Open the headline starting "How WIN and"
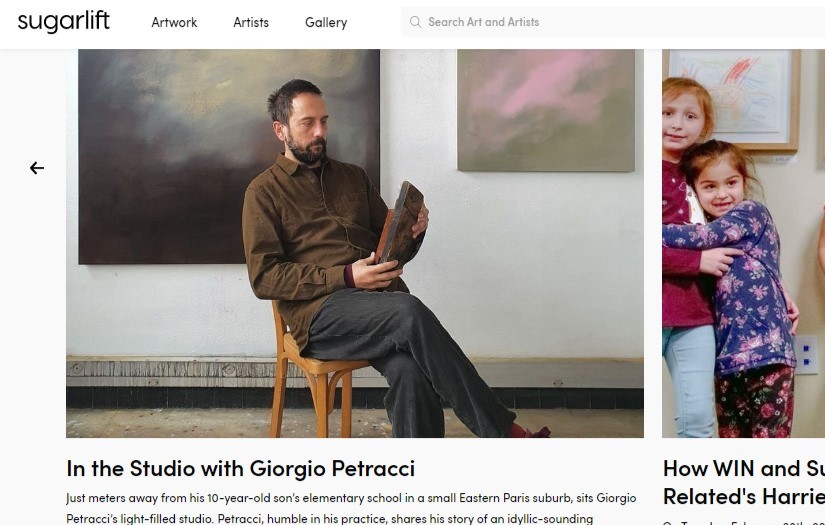The image size is (825, 525). (x=744, y=468)
